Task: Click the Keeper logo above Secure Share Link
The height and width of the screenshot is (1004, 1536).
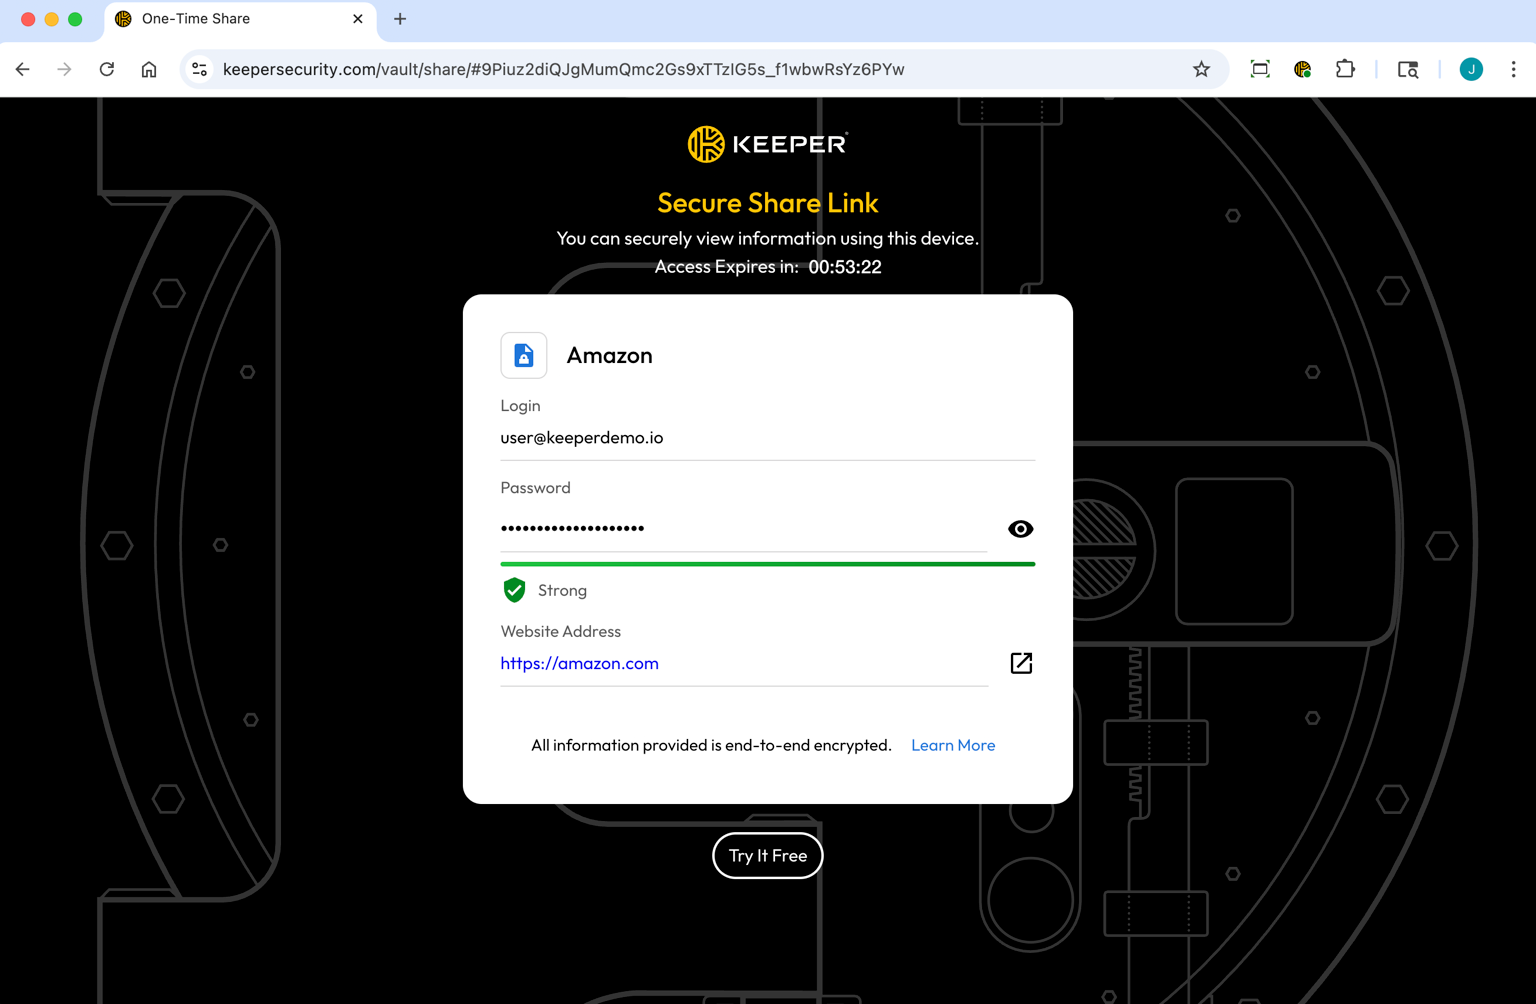Action: [x=767, y=143]
